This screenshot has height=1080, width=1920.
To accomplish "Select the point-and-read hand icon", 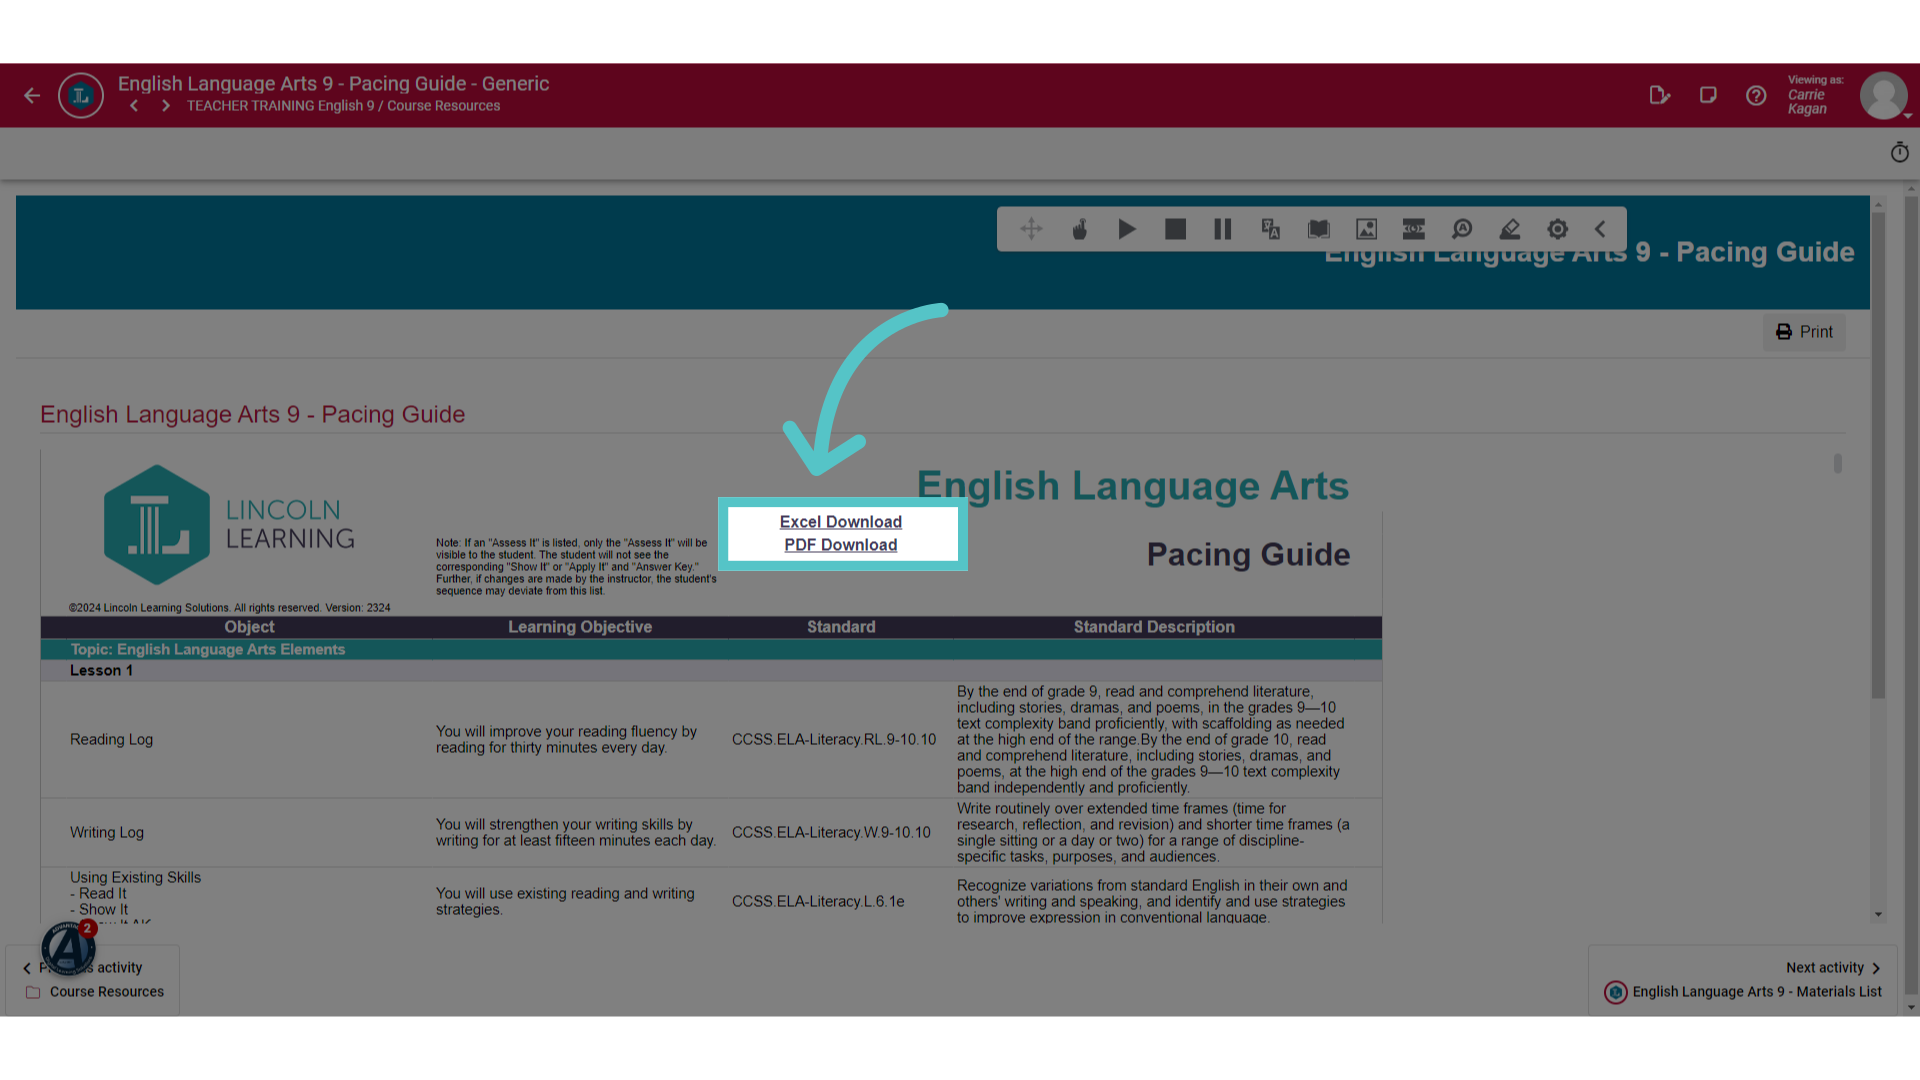I will (1080, 229).
